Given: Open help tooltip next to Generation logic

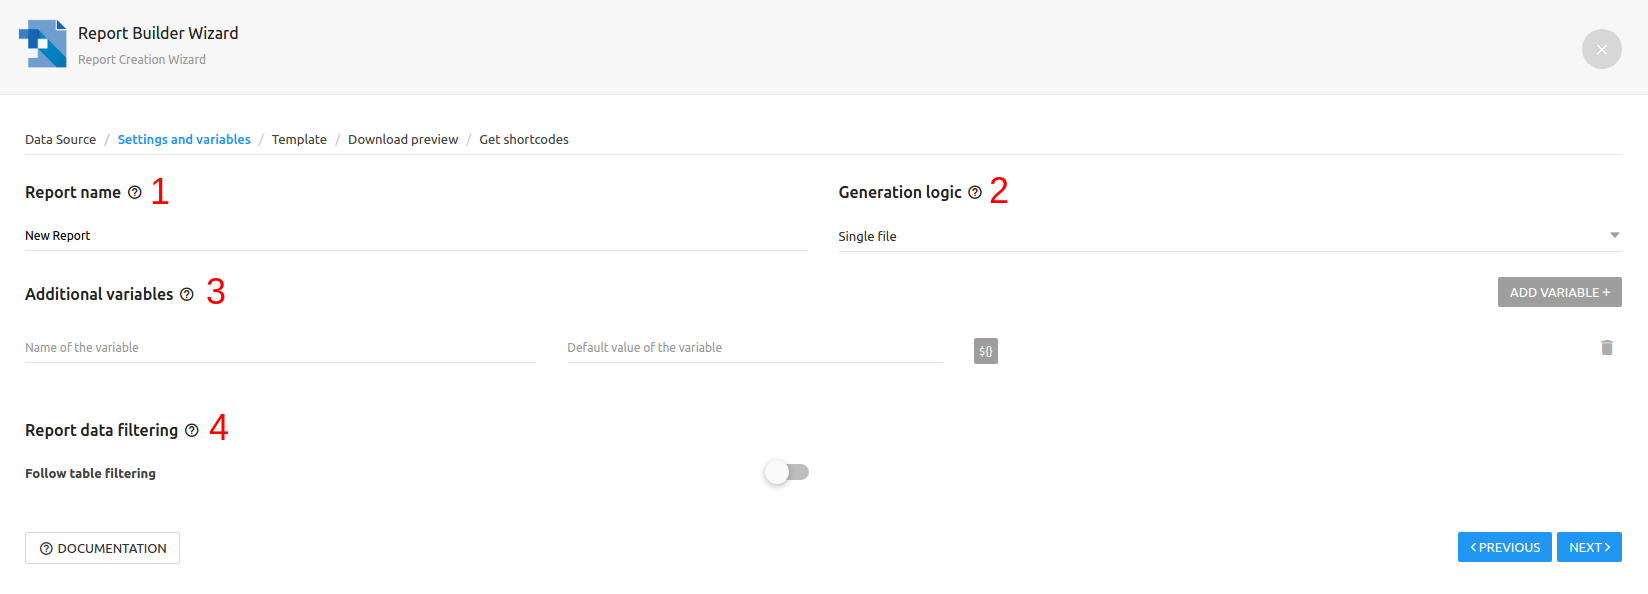Looking at the screenshot, I should pos(975,192).
